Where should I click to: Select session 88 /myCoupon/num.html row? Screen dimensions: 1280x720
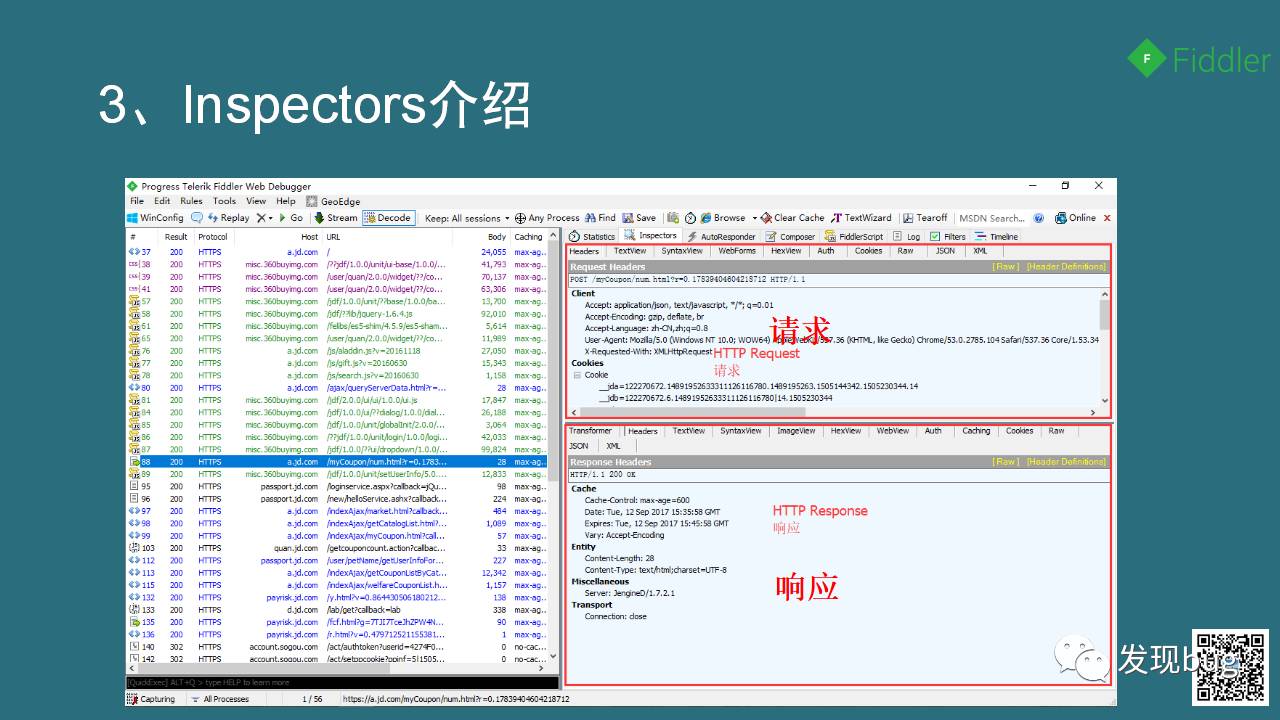(336, 462)
